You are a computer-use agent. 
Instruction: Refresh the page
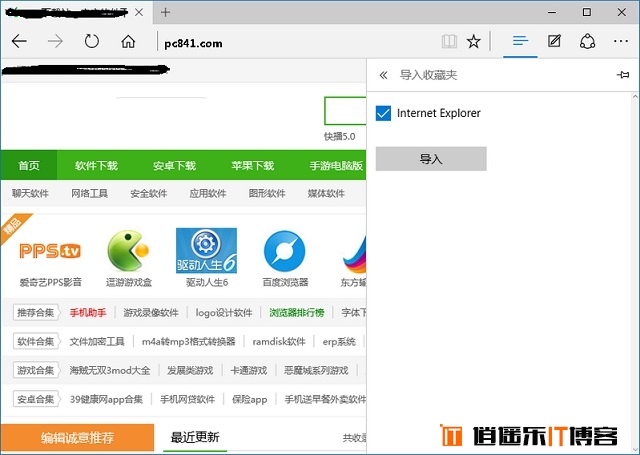tap(91, 41)
